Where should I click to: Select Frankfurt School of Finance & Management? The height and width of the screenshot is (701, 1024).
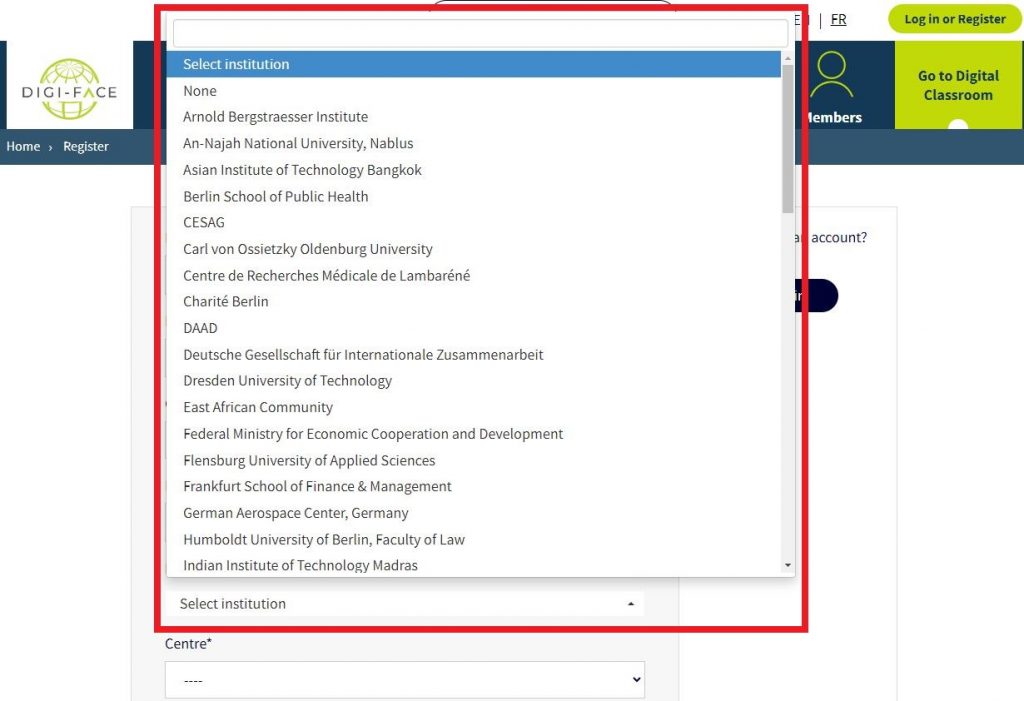(473, 486)
